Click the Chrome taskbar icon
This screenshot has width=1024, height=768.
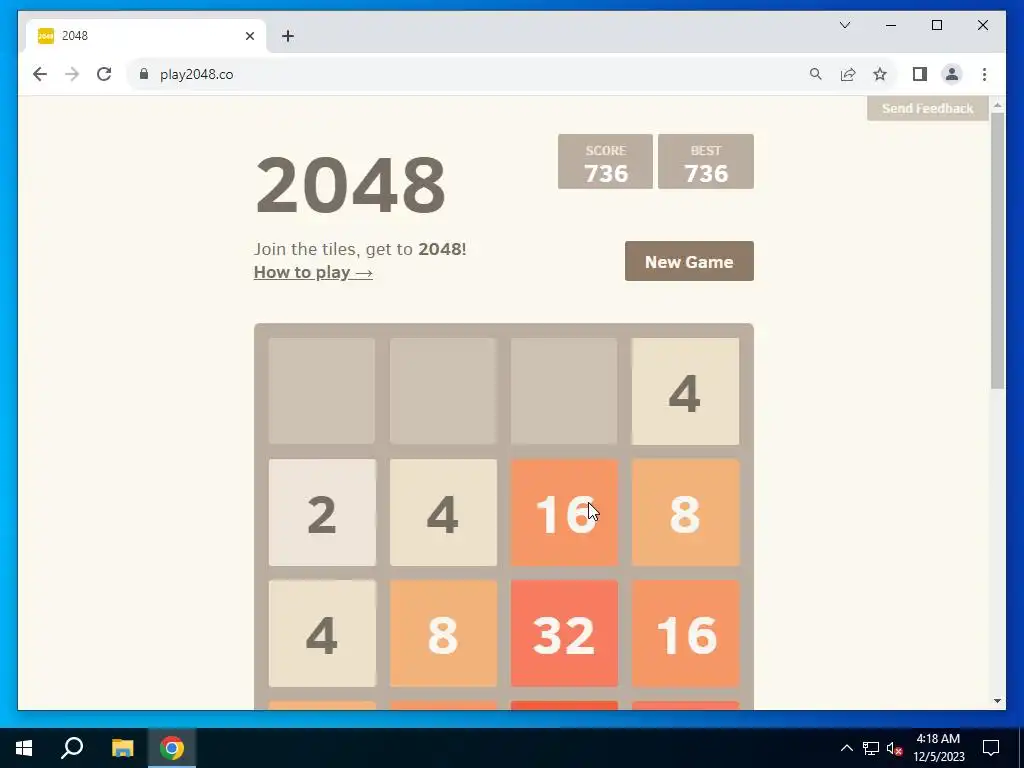click(172, 748)
